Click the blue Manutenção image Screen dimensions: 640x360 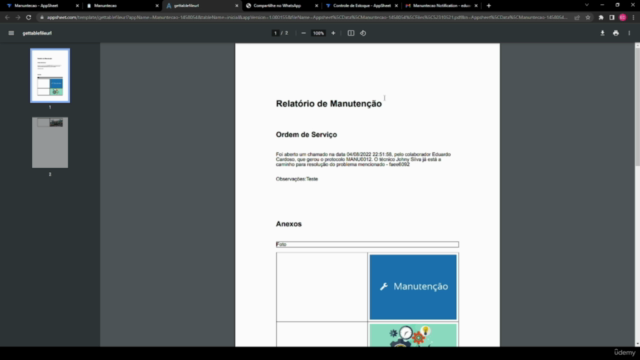(x=413, y=287)
